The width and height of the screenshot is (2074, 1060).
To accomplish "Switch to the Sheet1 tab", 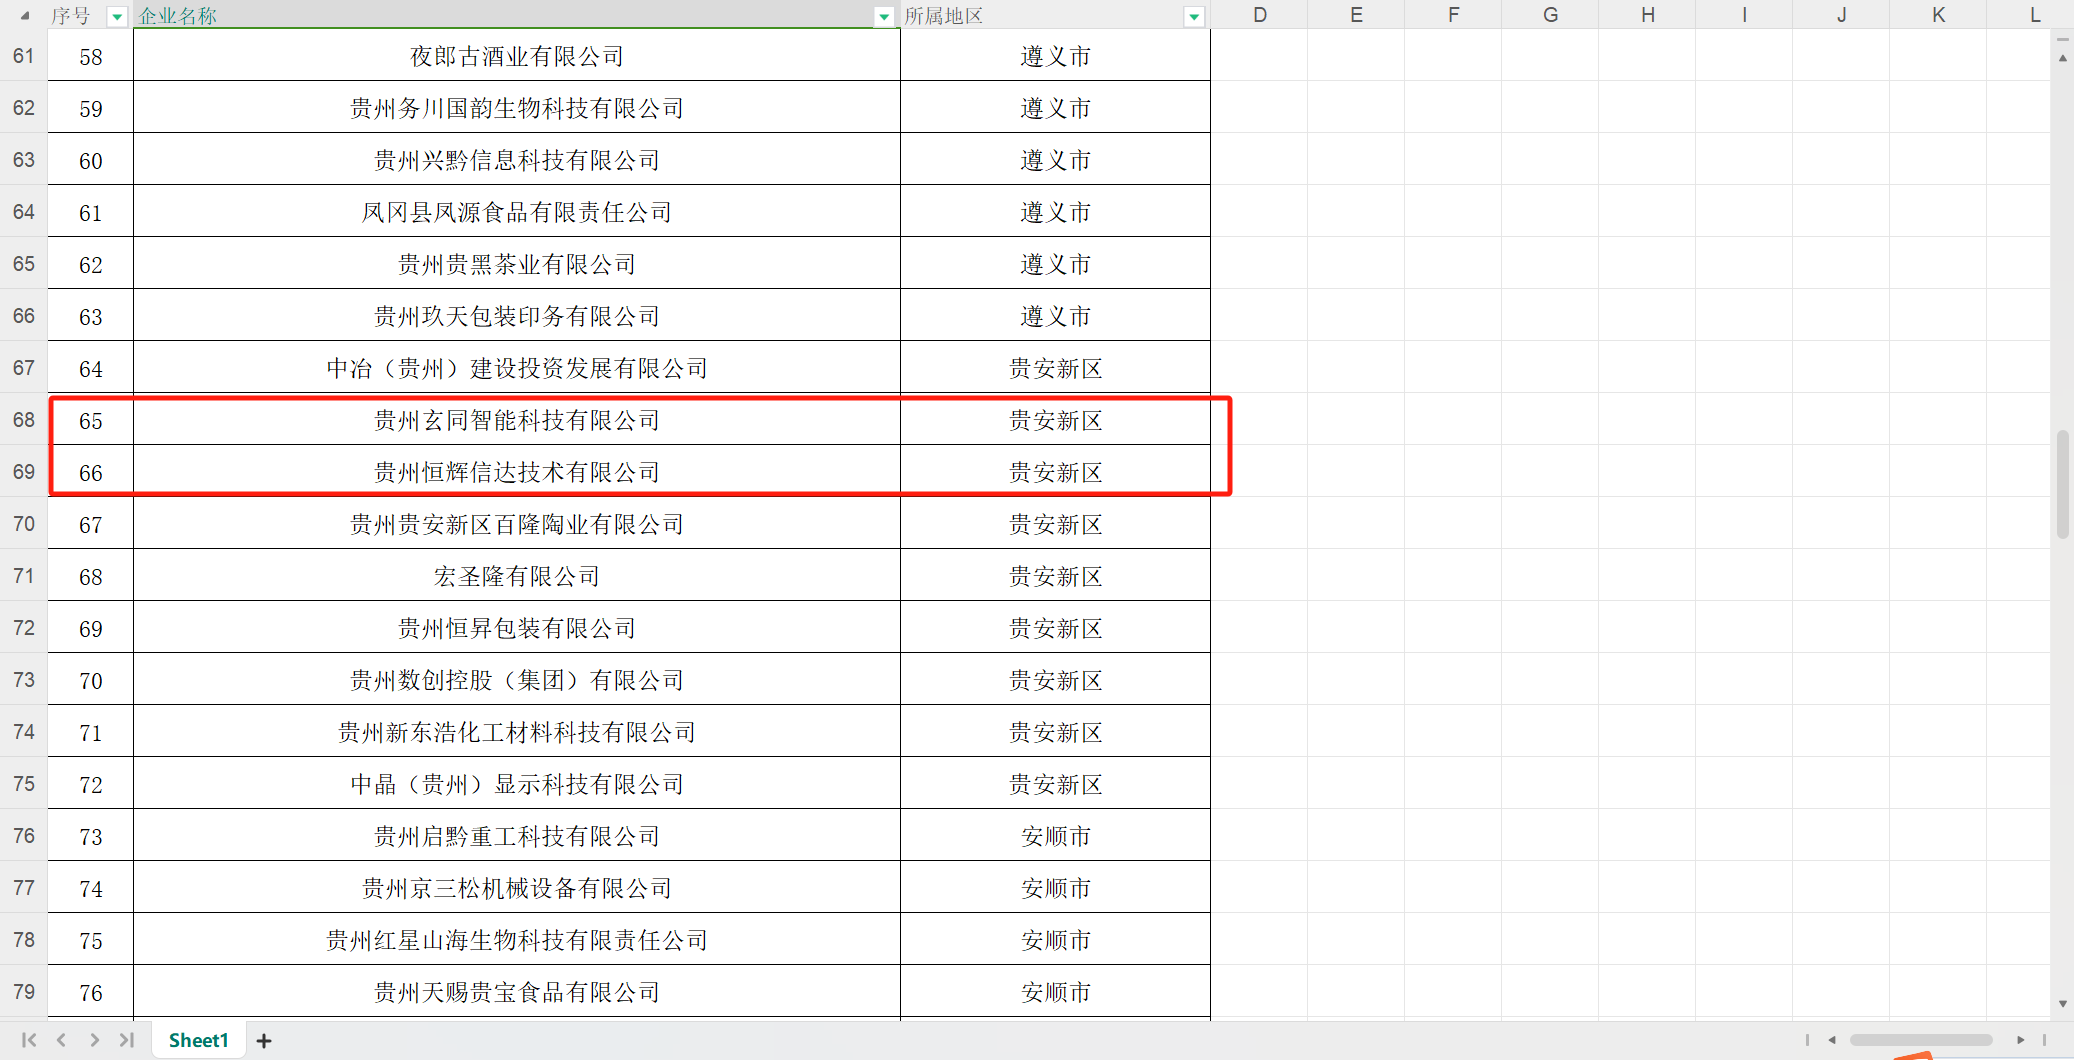I will 198,1040.
